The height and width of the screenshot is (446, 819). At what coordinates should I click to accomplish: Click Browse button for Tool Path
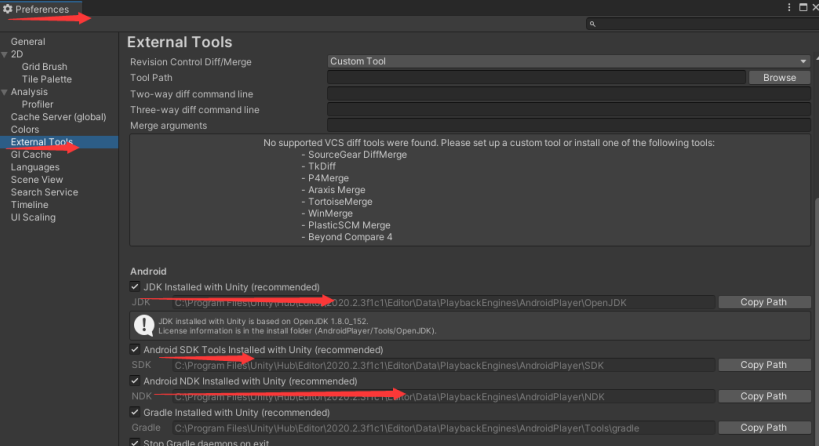click(x=779, y=77)
